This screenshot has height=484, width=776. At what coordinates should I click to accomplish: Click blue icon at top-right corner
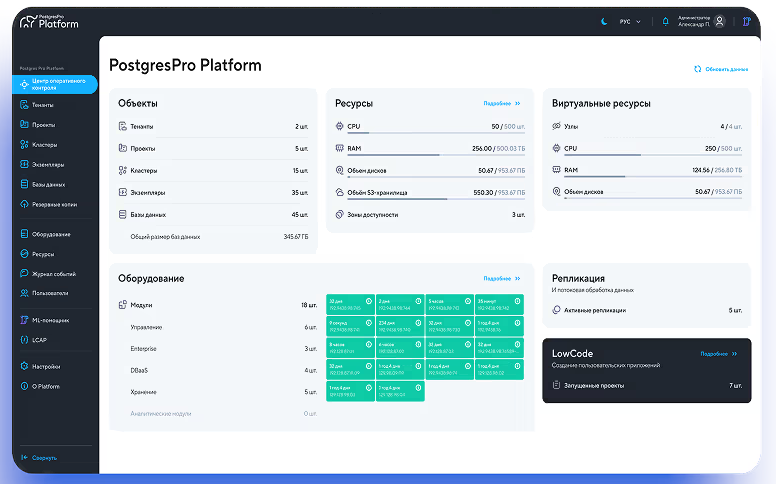(746, 21)
